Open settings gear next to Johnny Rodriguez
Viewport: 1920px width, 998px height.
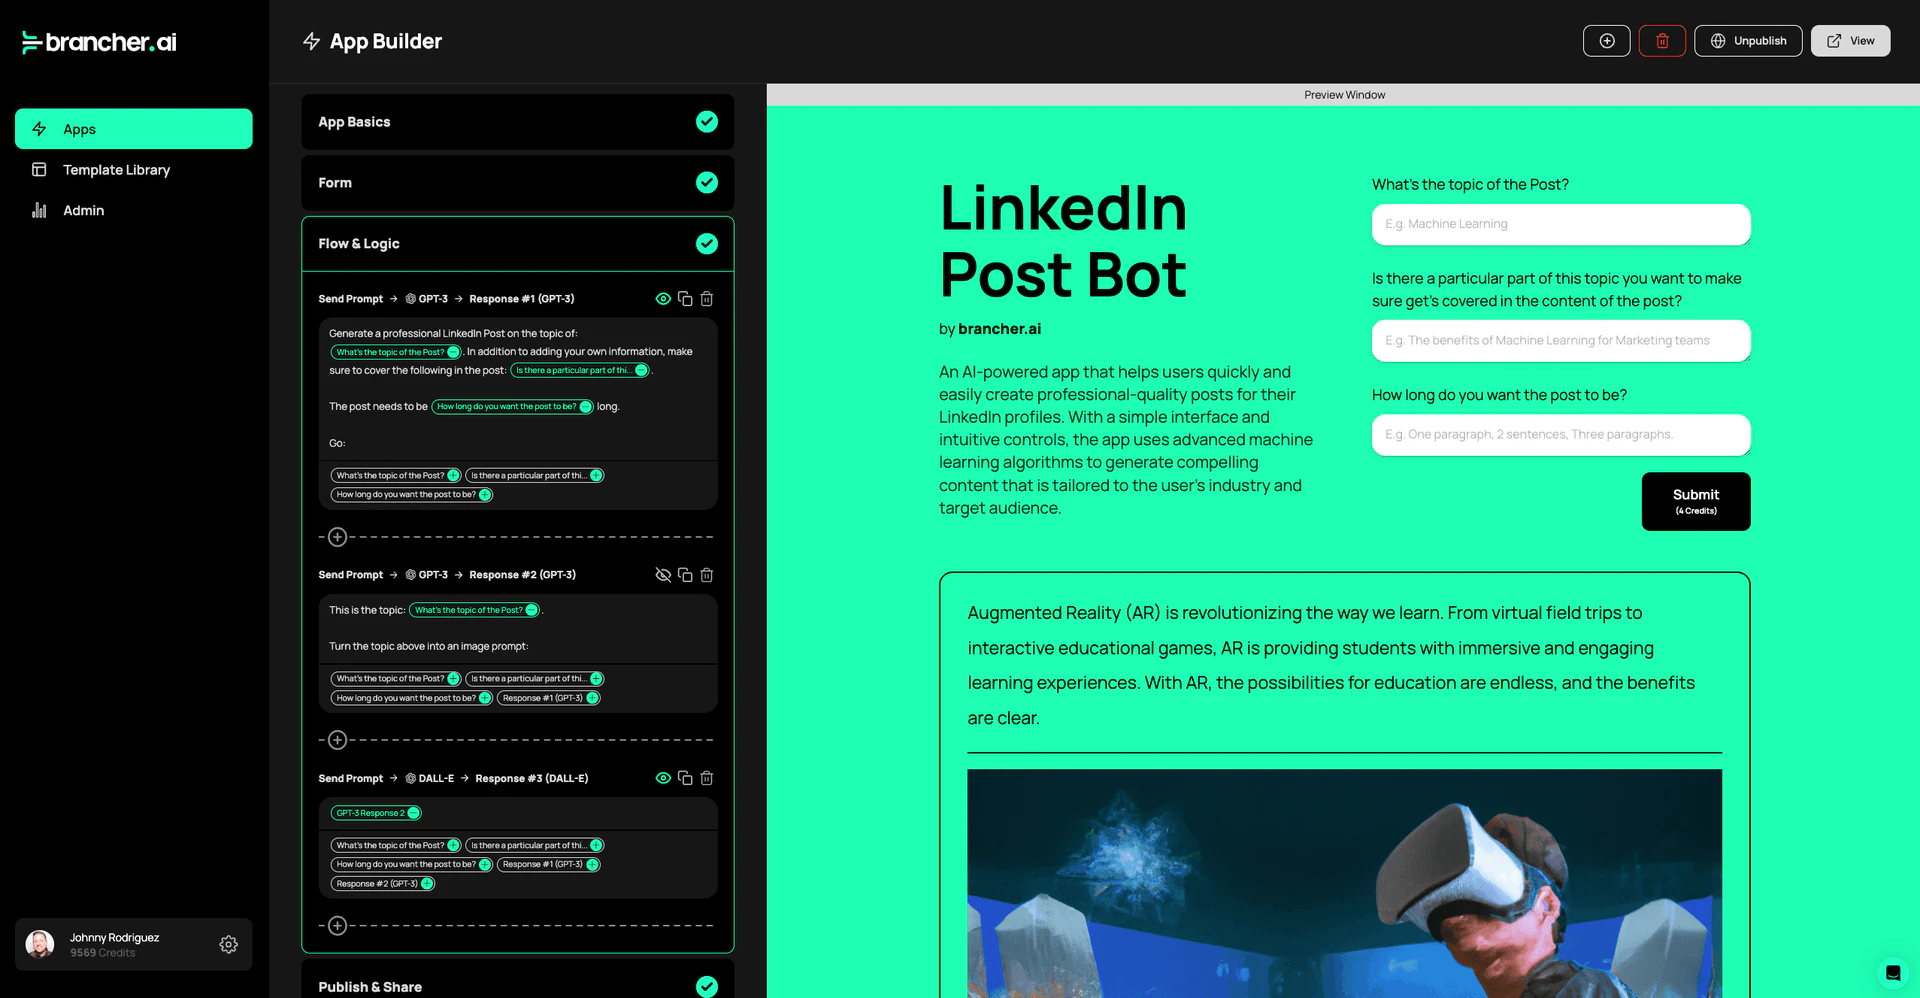[x=228, y=945]
